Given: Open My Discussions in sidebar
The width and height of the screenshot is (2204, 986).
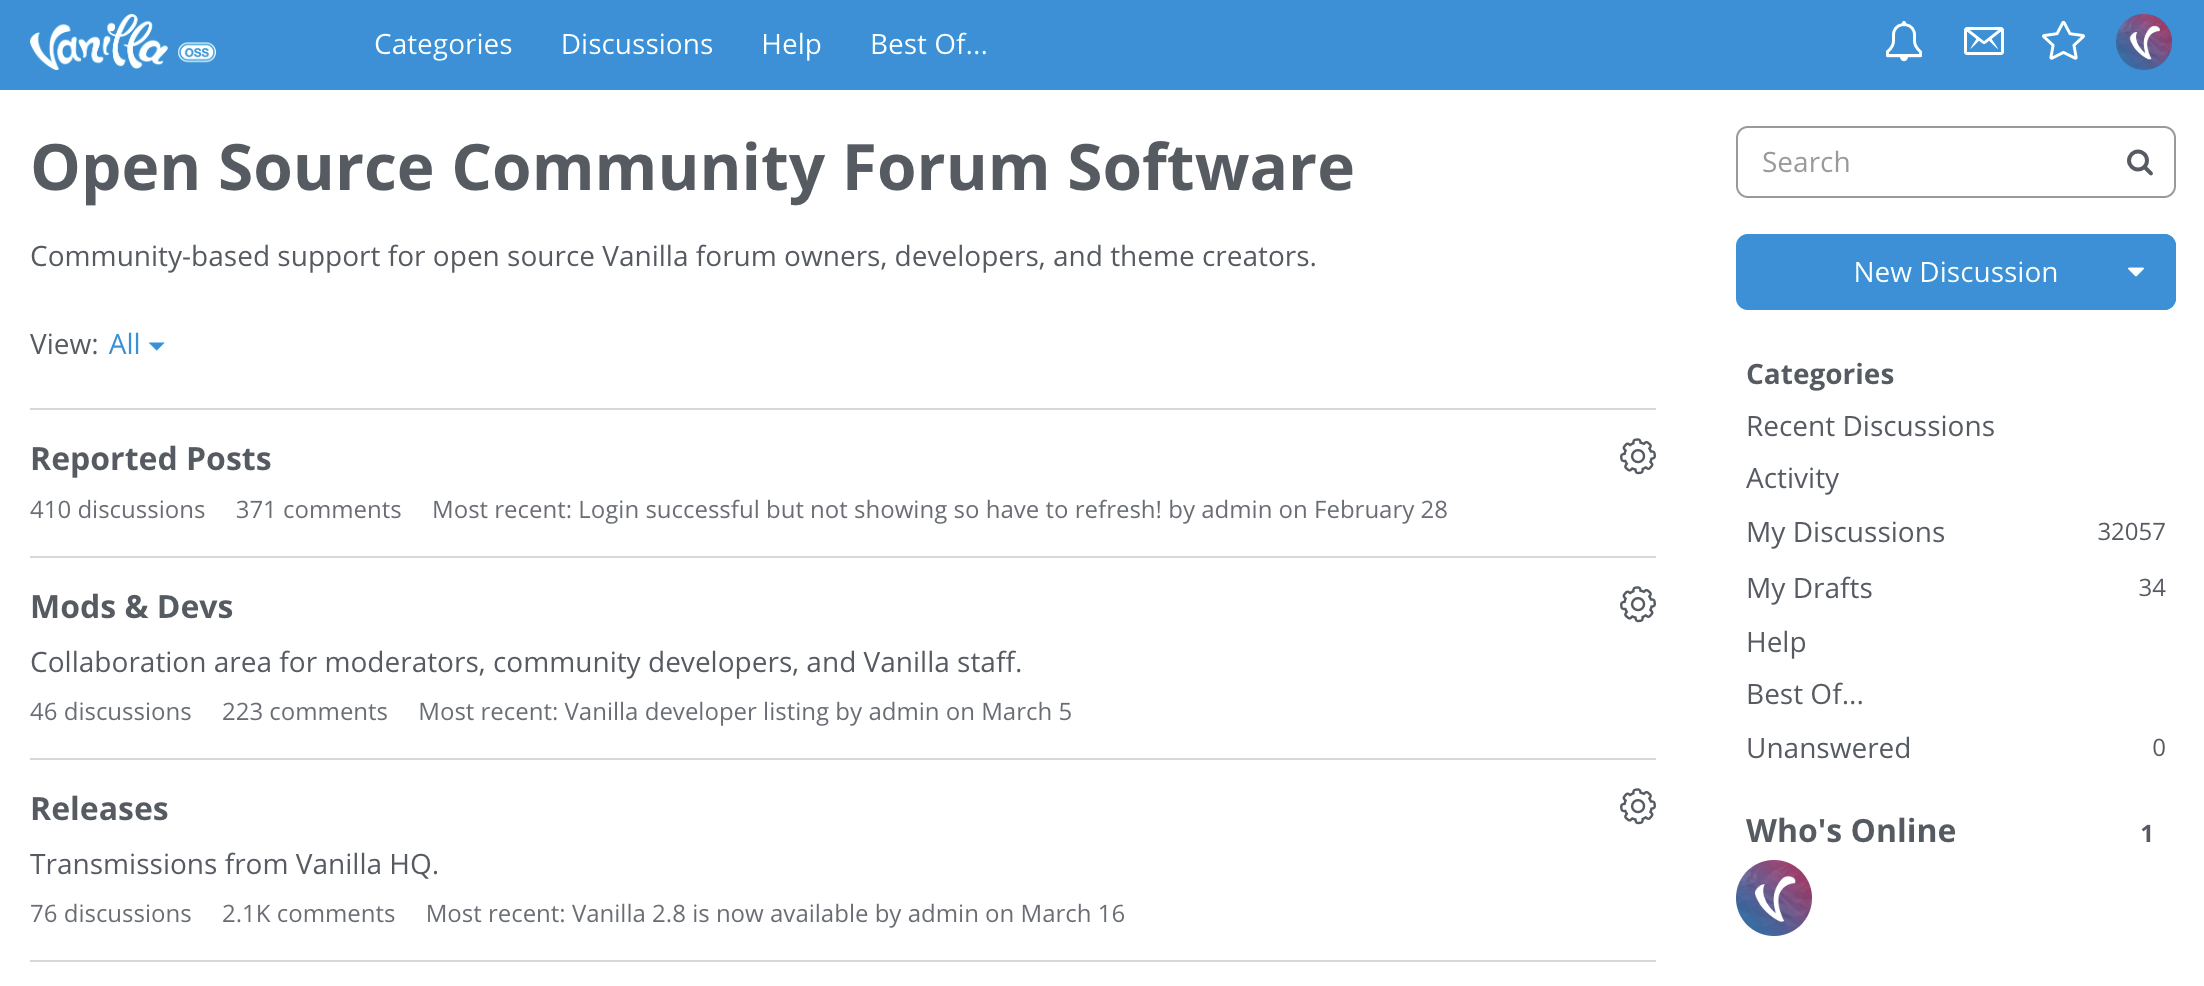Looking at the screenshot, I should tap(1845, 532).
